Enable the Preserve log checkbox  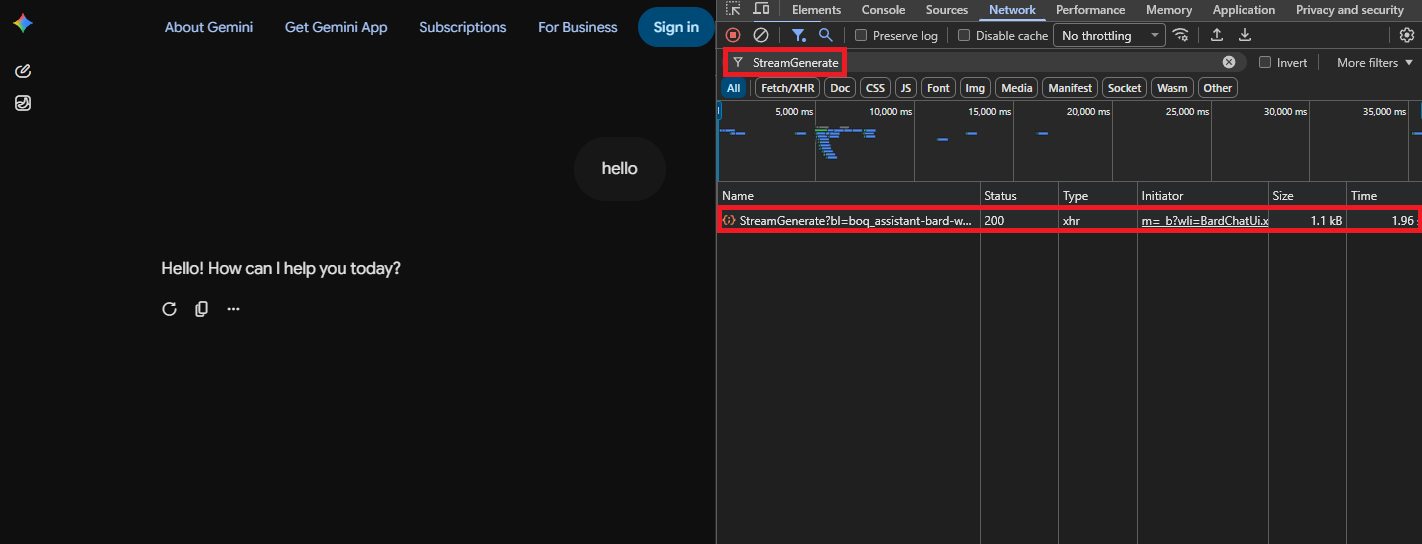pos(861,35)
